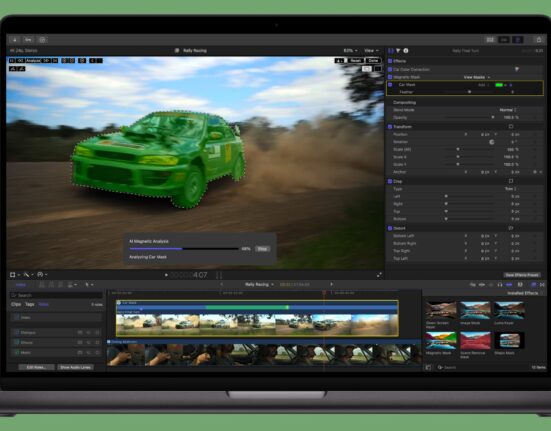Screen dimensions: 551x431
Task: Click the Crop onscreen controls icon
Action: tap(511, 181)
